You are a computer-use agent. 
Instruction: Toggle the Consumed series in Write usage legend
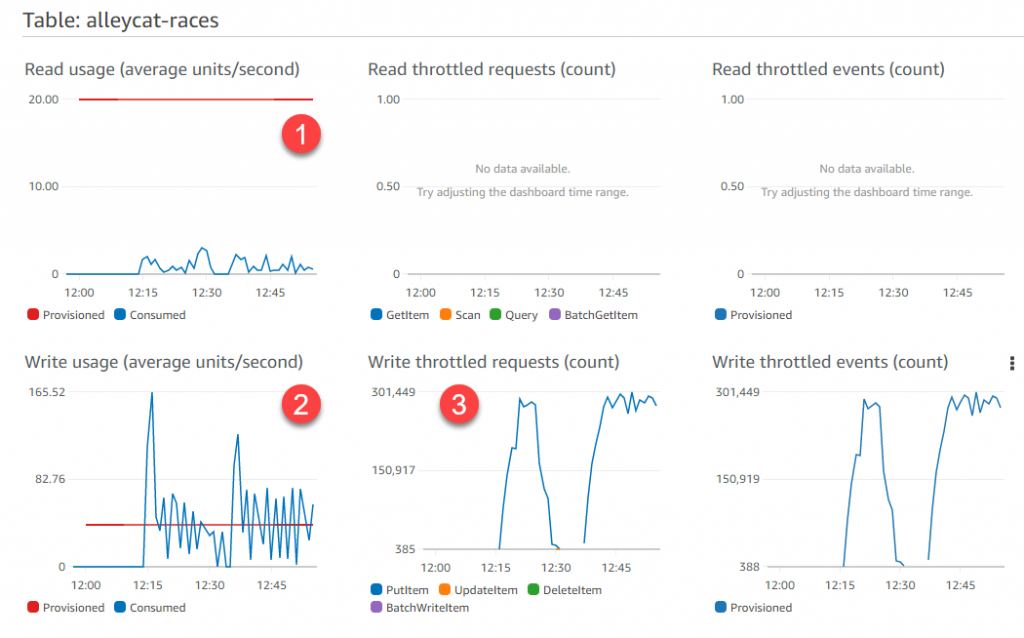click(x=148, y=607)
